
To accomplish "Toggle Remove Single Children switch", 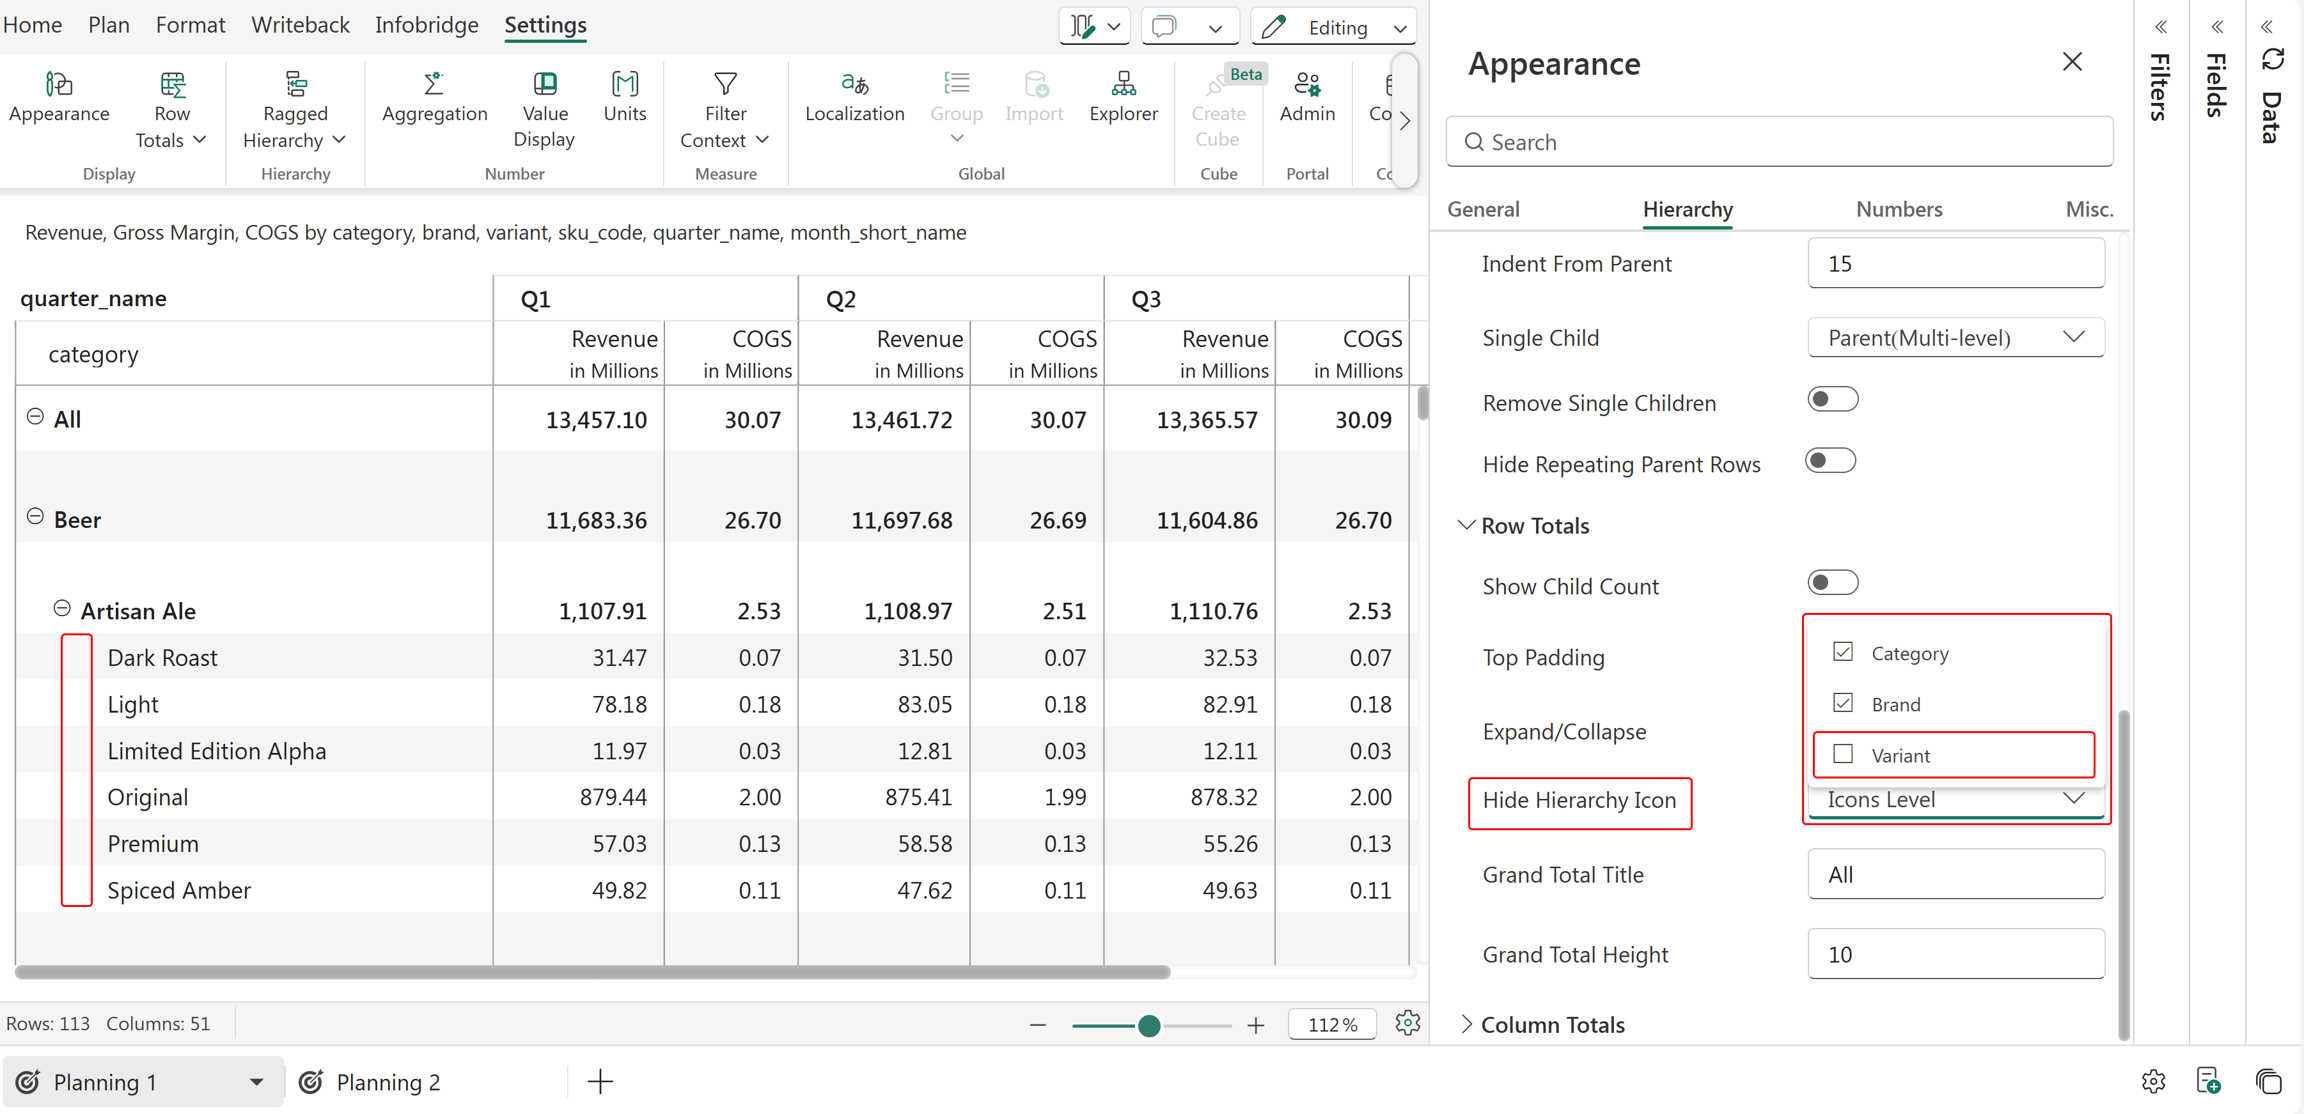I will pos(1832,400).
